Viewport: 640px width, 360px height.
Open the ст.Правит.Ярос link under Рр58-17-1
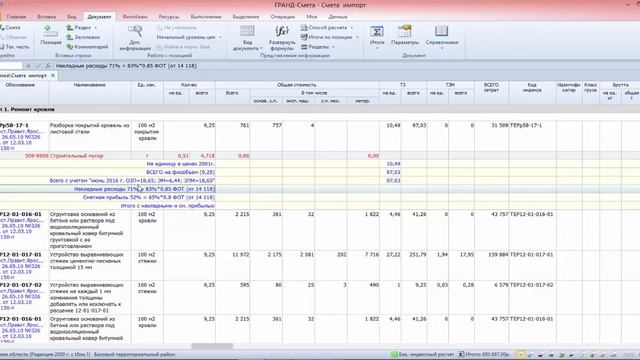click(x=21, y=132)
